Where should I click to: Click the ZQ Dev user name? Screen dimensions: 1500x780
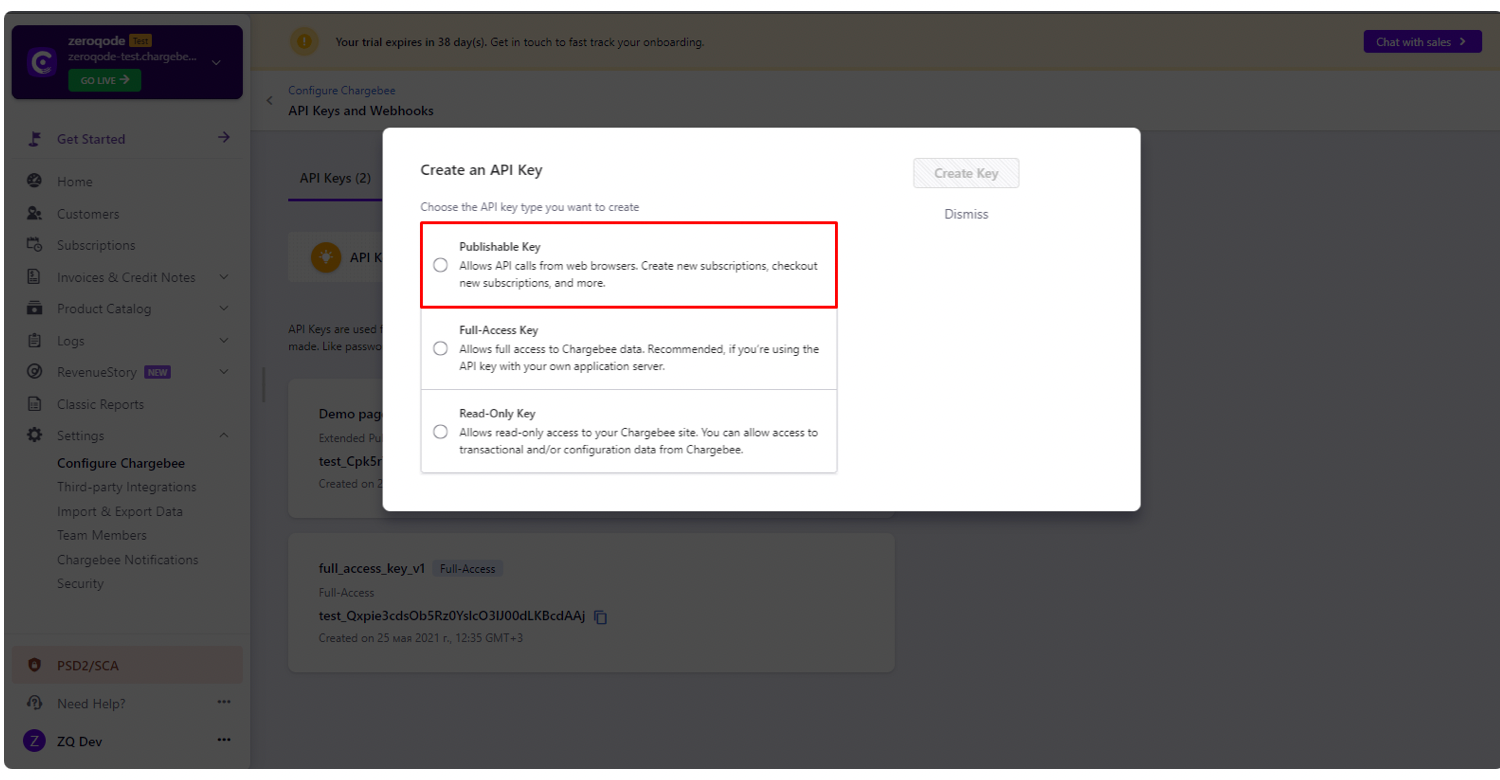tap(79, 741)
